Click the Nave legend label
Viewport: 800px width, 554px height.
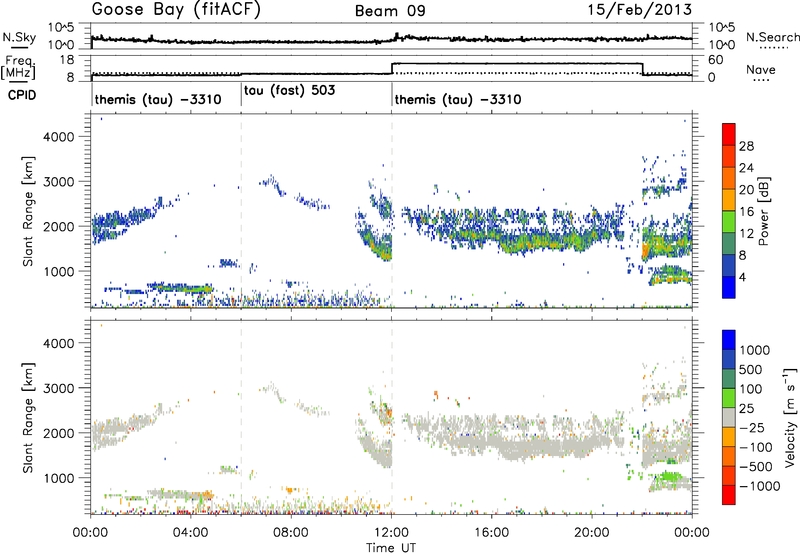click(x=761, y=69)
